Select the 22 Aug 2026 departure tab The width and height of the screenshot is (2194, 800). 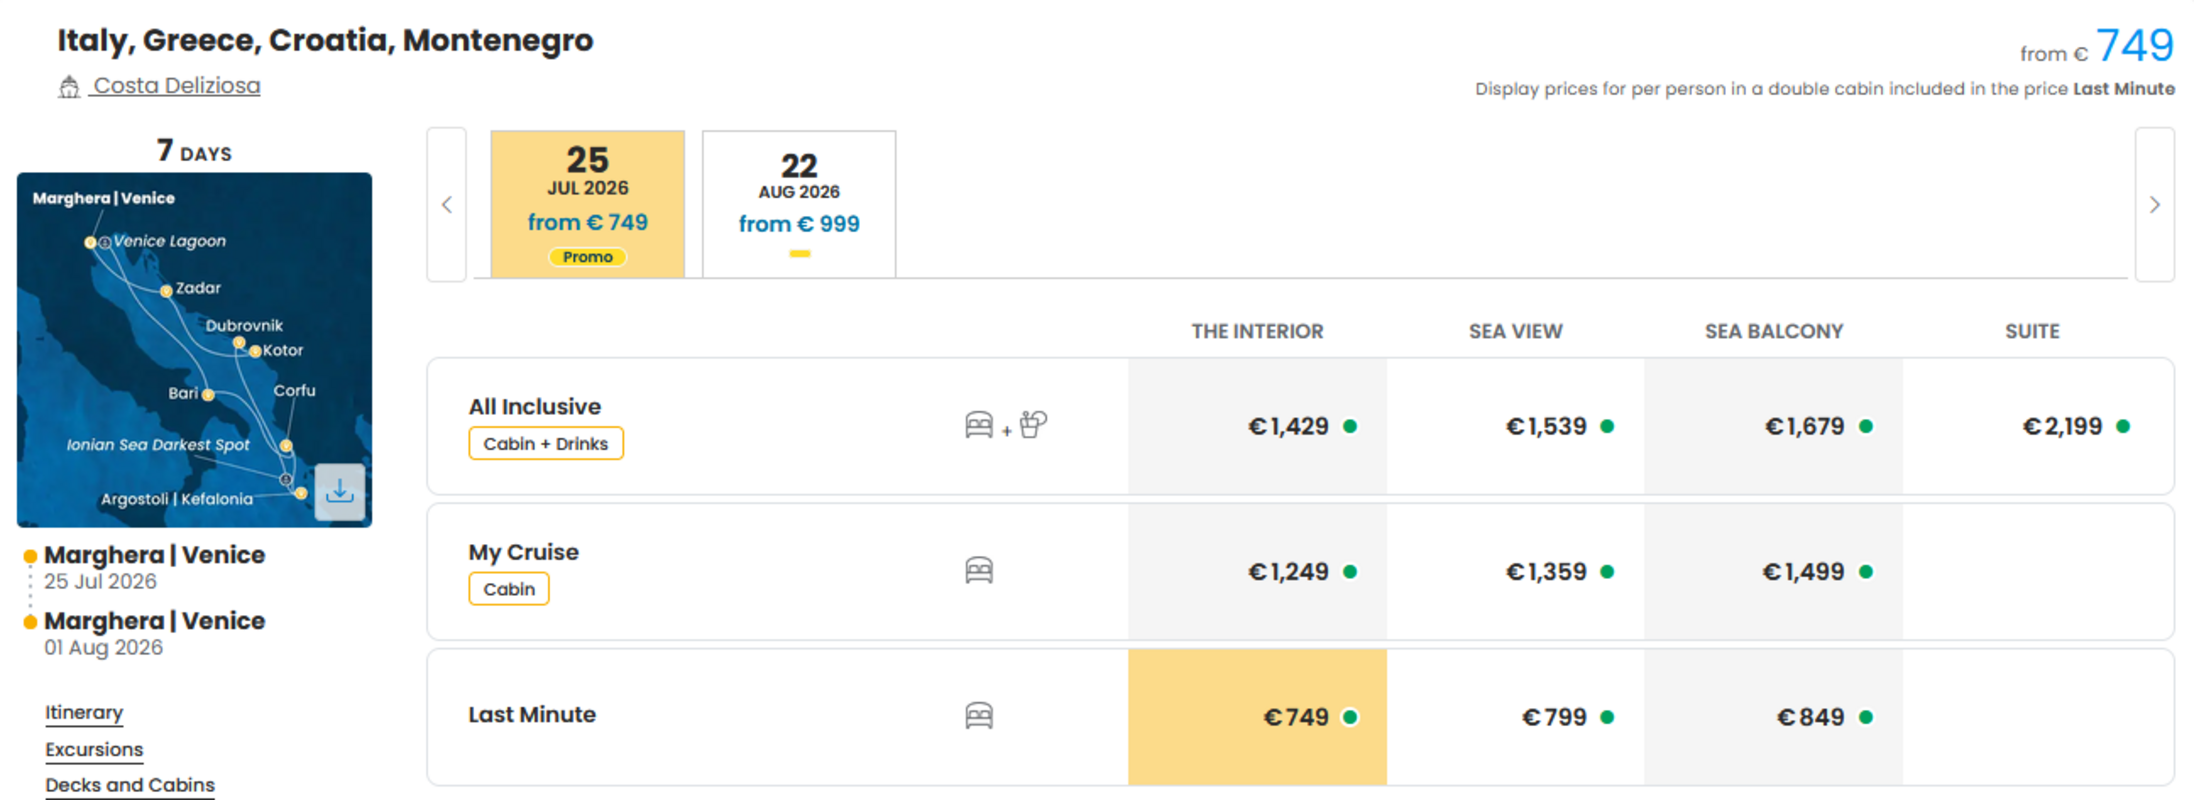click(x=799, y=204)
